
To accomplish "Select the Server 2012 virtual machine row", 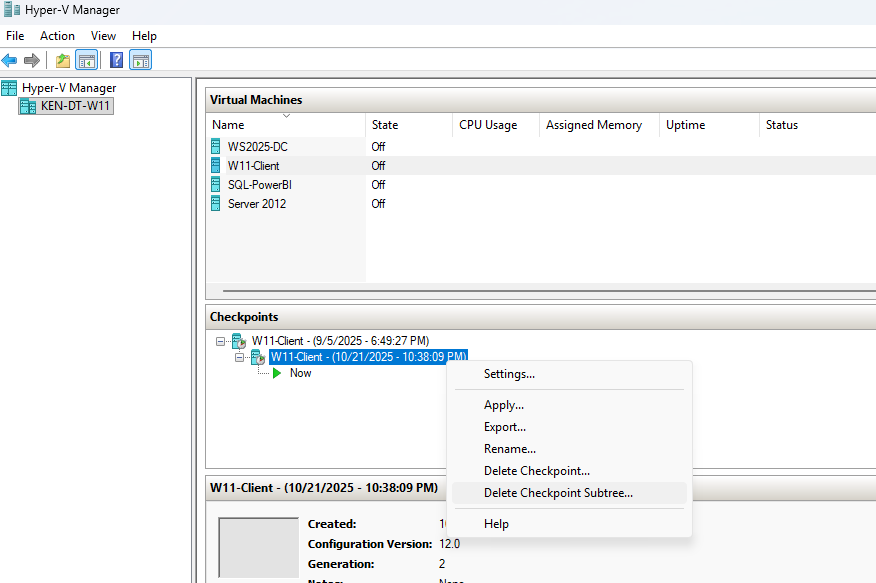I will coord(541,203).
